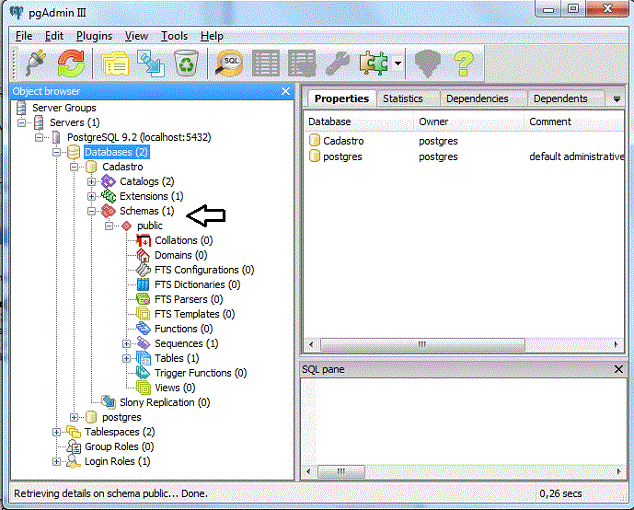Screen dimensions: 634x510
Task: Click the filtered rows grid icon
Action: pos(302,63)
